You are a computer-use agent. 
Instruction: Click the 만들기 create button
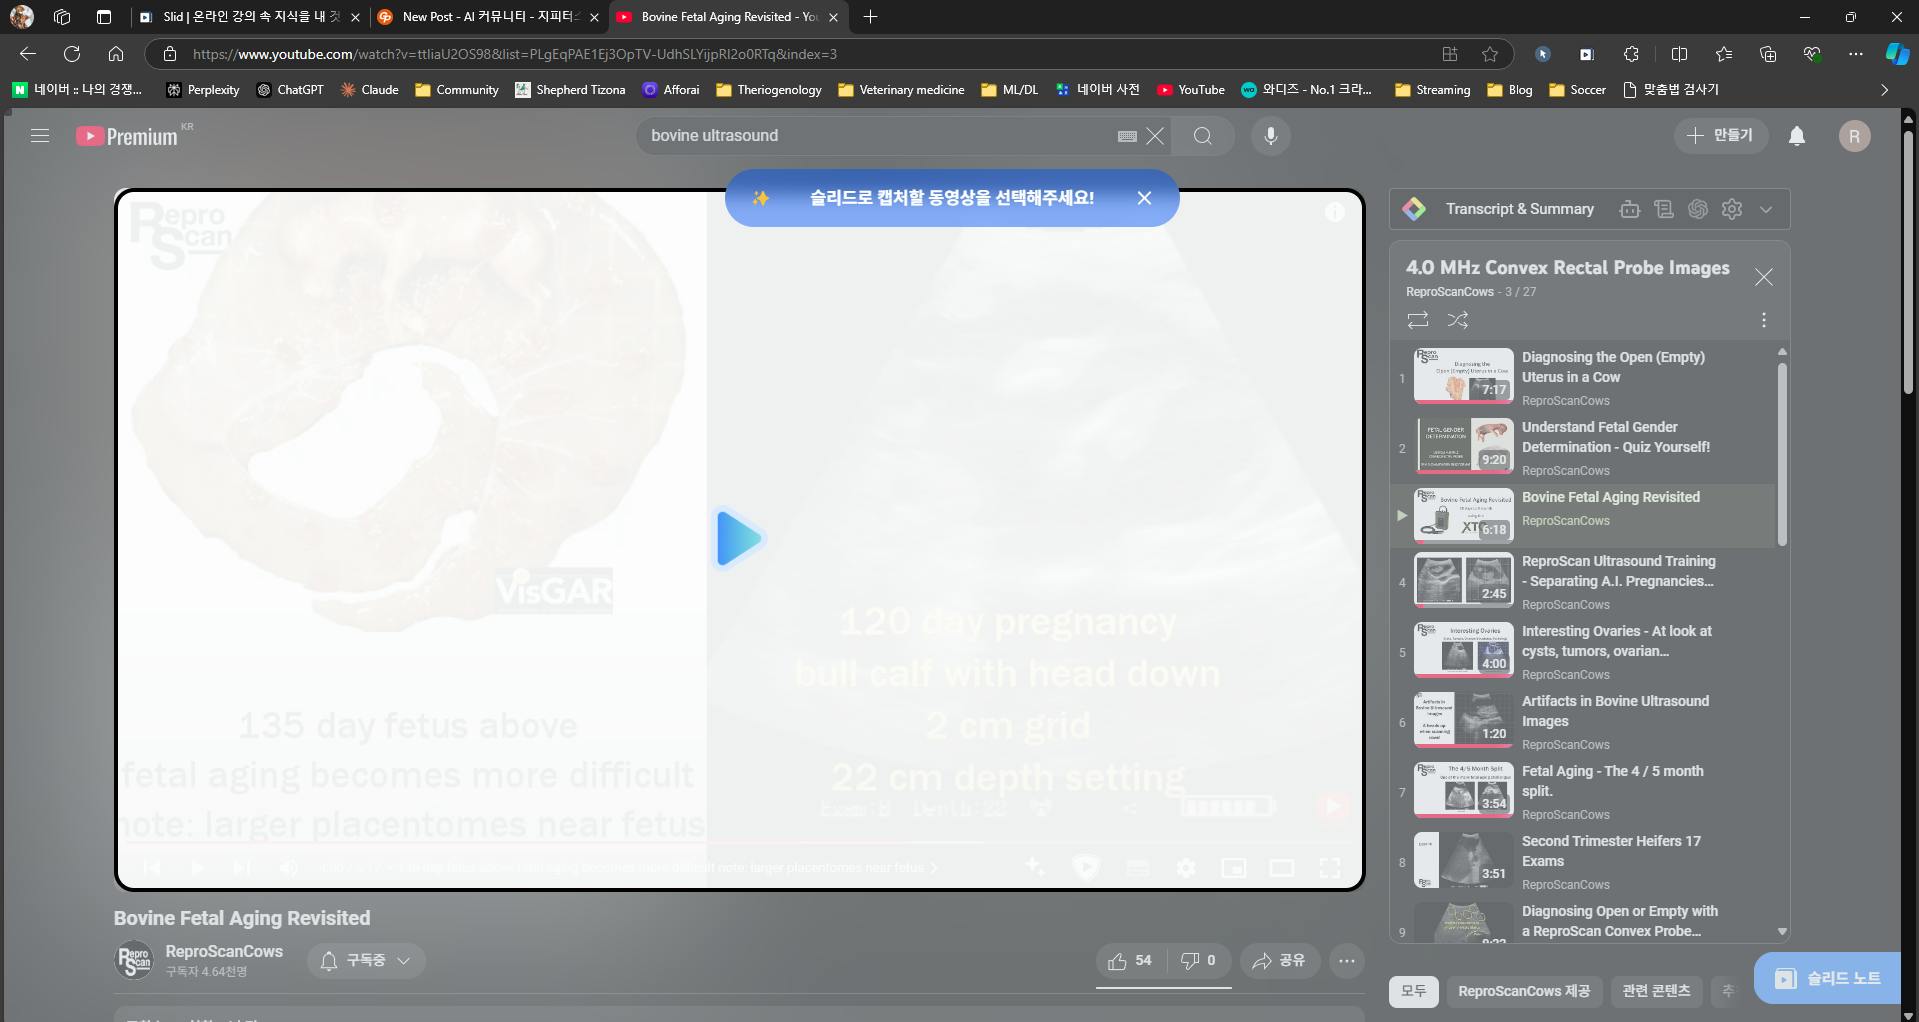[1721, 136]
